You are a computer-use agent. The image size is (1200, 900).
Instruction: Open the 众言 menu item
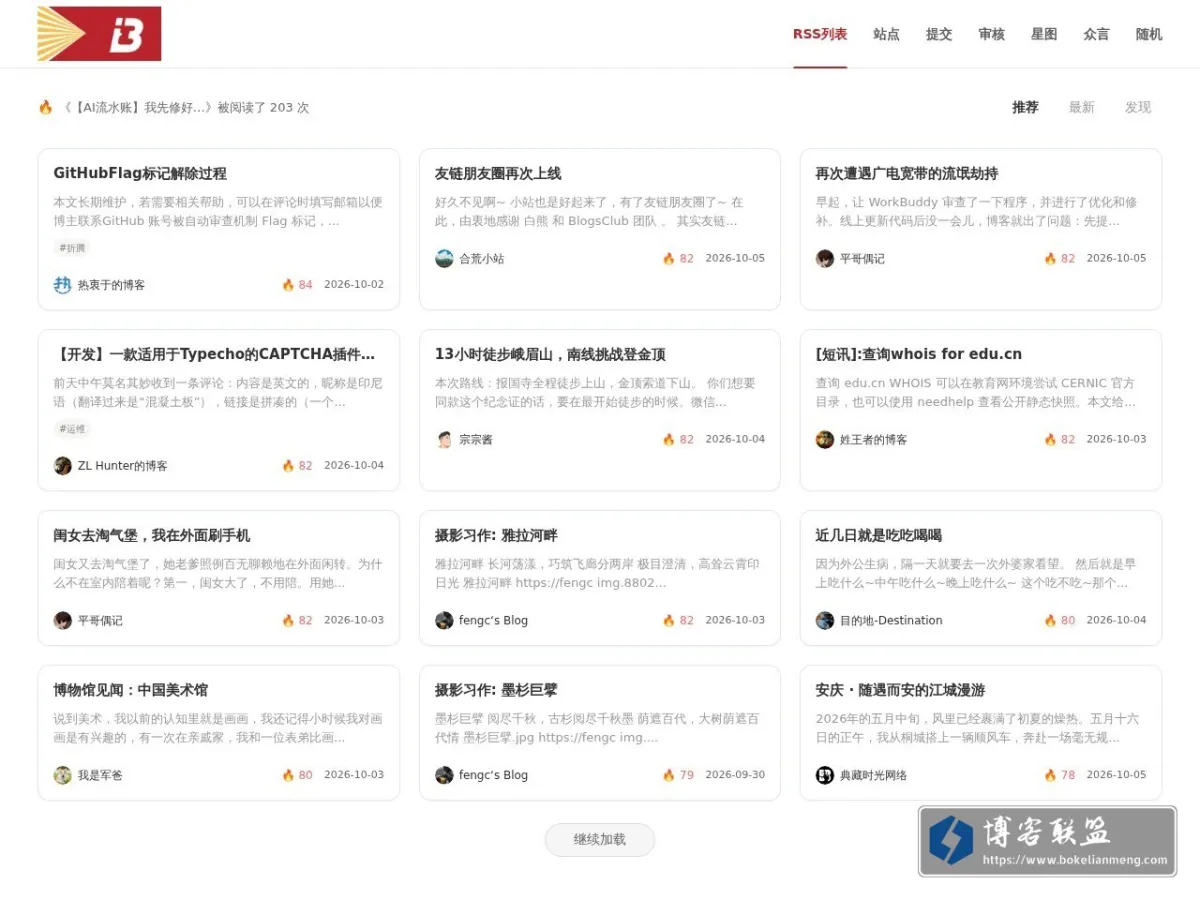click(x=1096, y=34)
